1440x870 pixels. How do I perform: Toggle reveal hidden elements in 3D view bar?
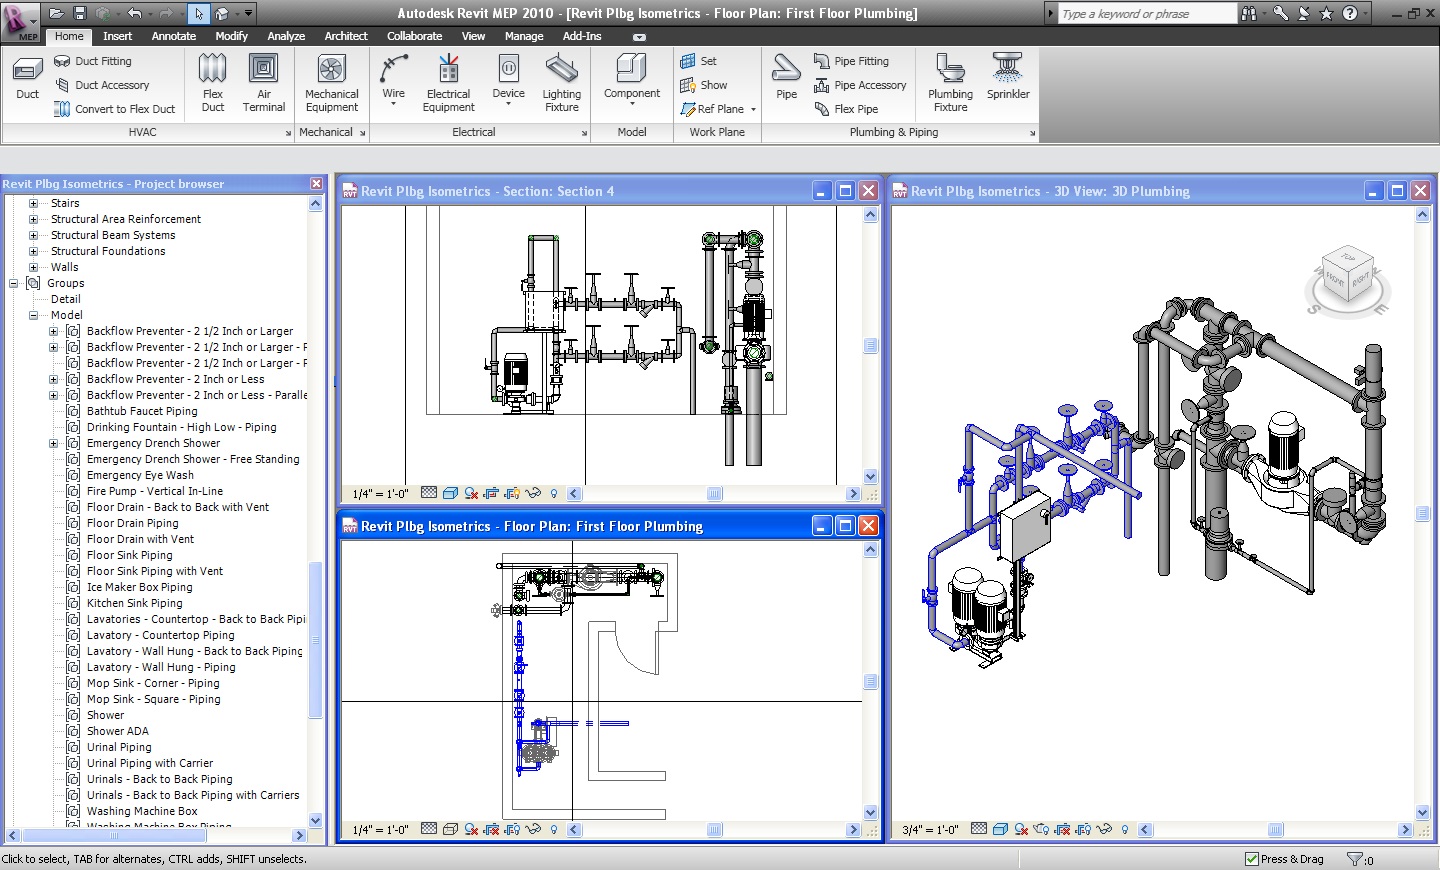point(1125,829)
